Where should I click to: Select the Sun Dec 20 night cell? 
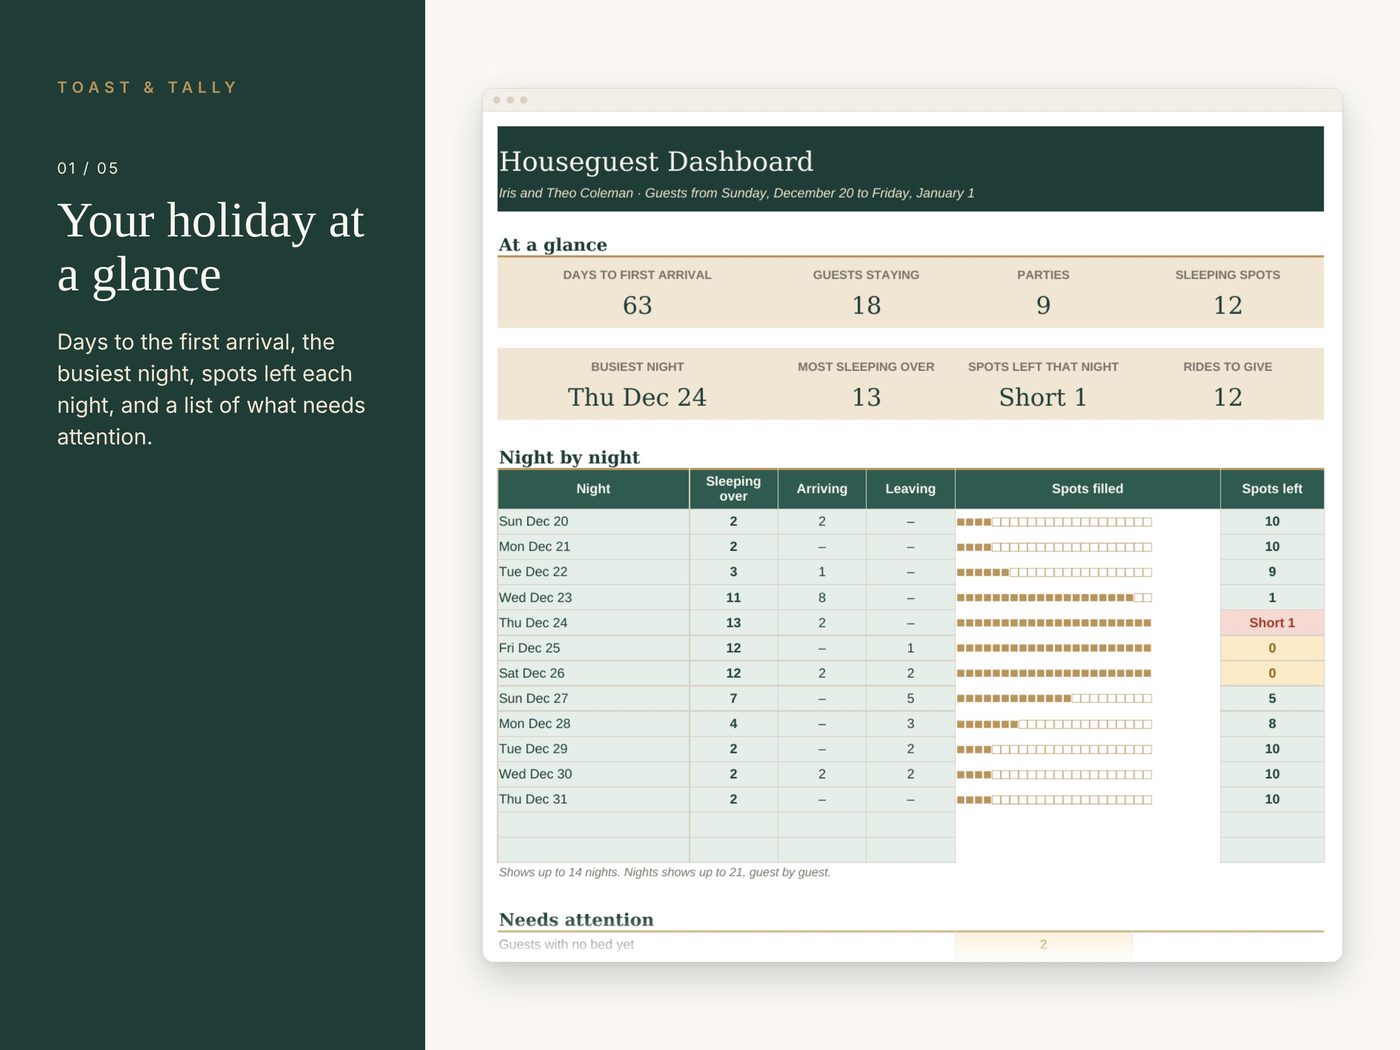[x=593, y=521]
